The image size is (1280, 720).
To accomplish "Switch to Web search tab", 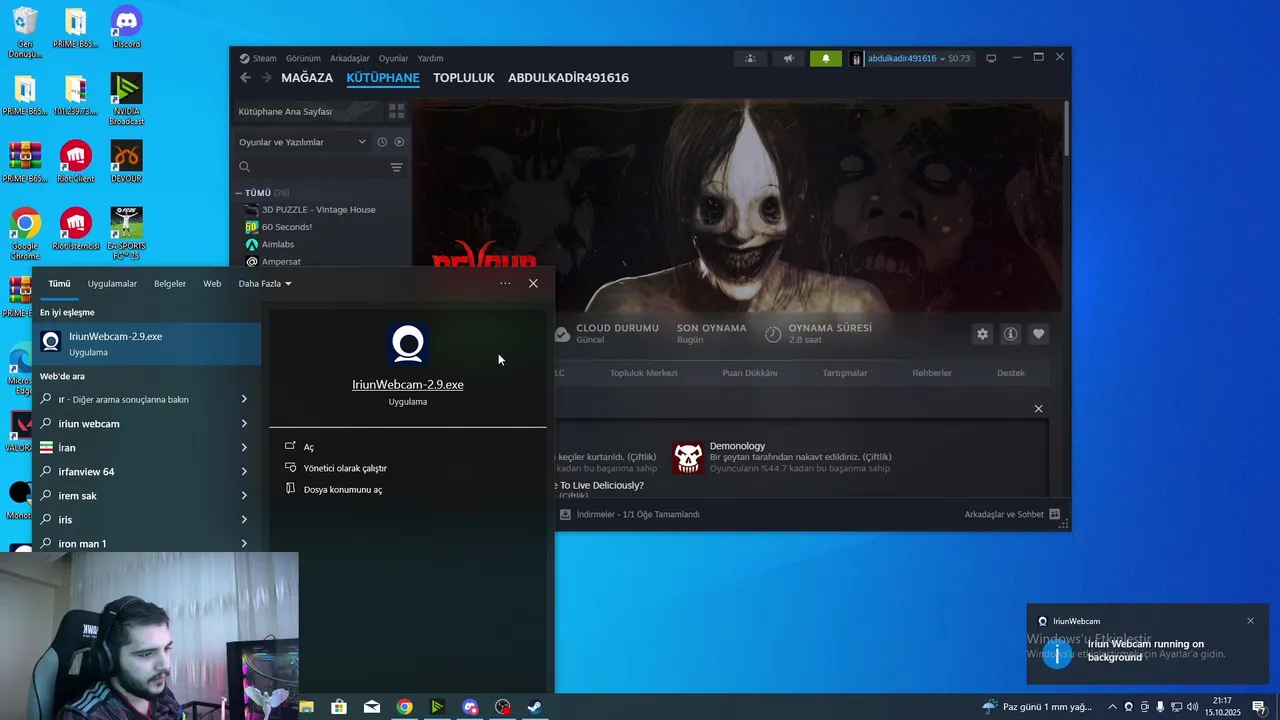I will pyautogui.click(x=212, y=284).
